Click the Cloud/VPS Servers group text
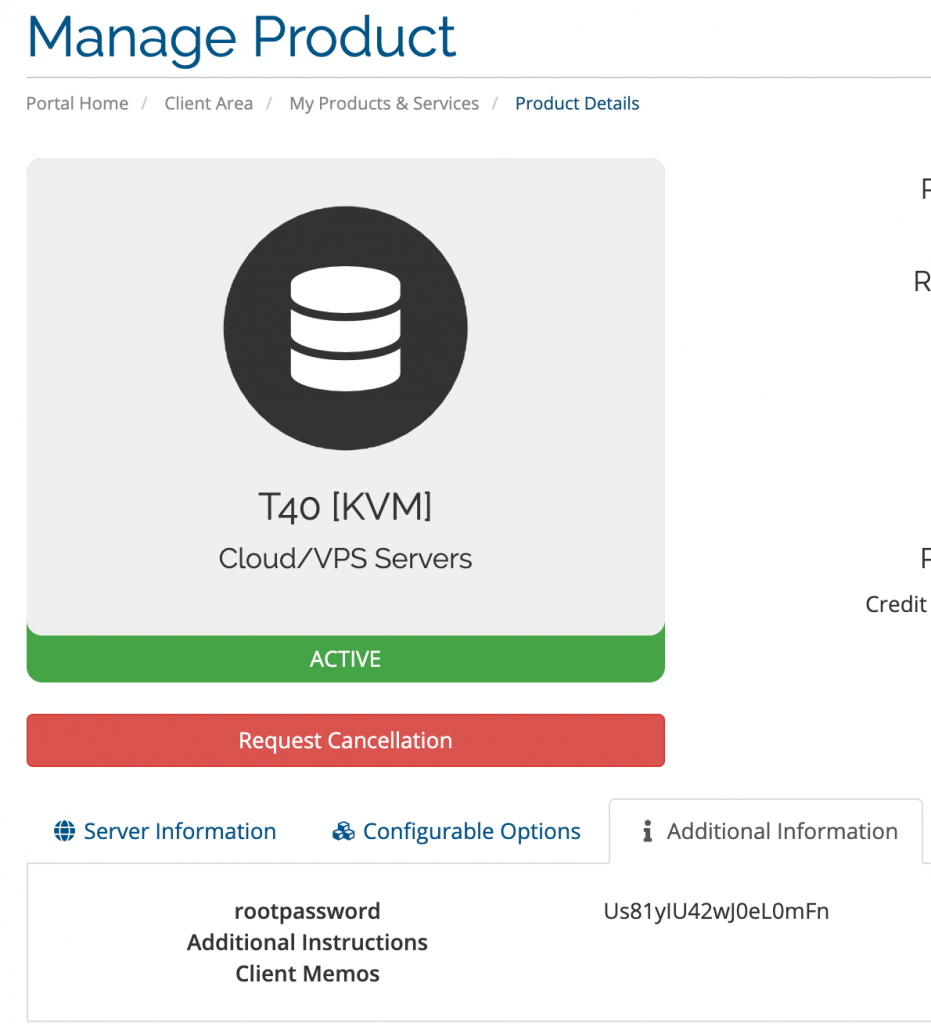Image resolution: width=931 pixels, height=1030 pixels. click(x=345, y=558)
